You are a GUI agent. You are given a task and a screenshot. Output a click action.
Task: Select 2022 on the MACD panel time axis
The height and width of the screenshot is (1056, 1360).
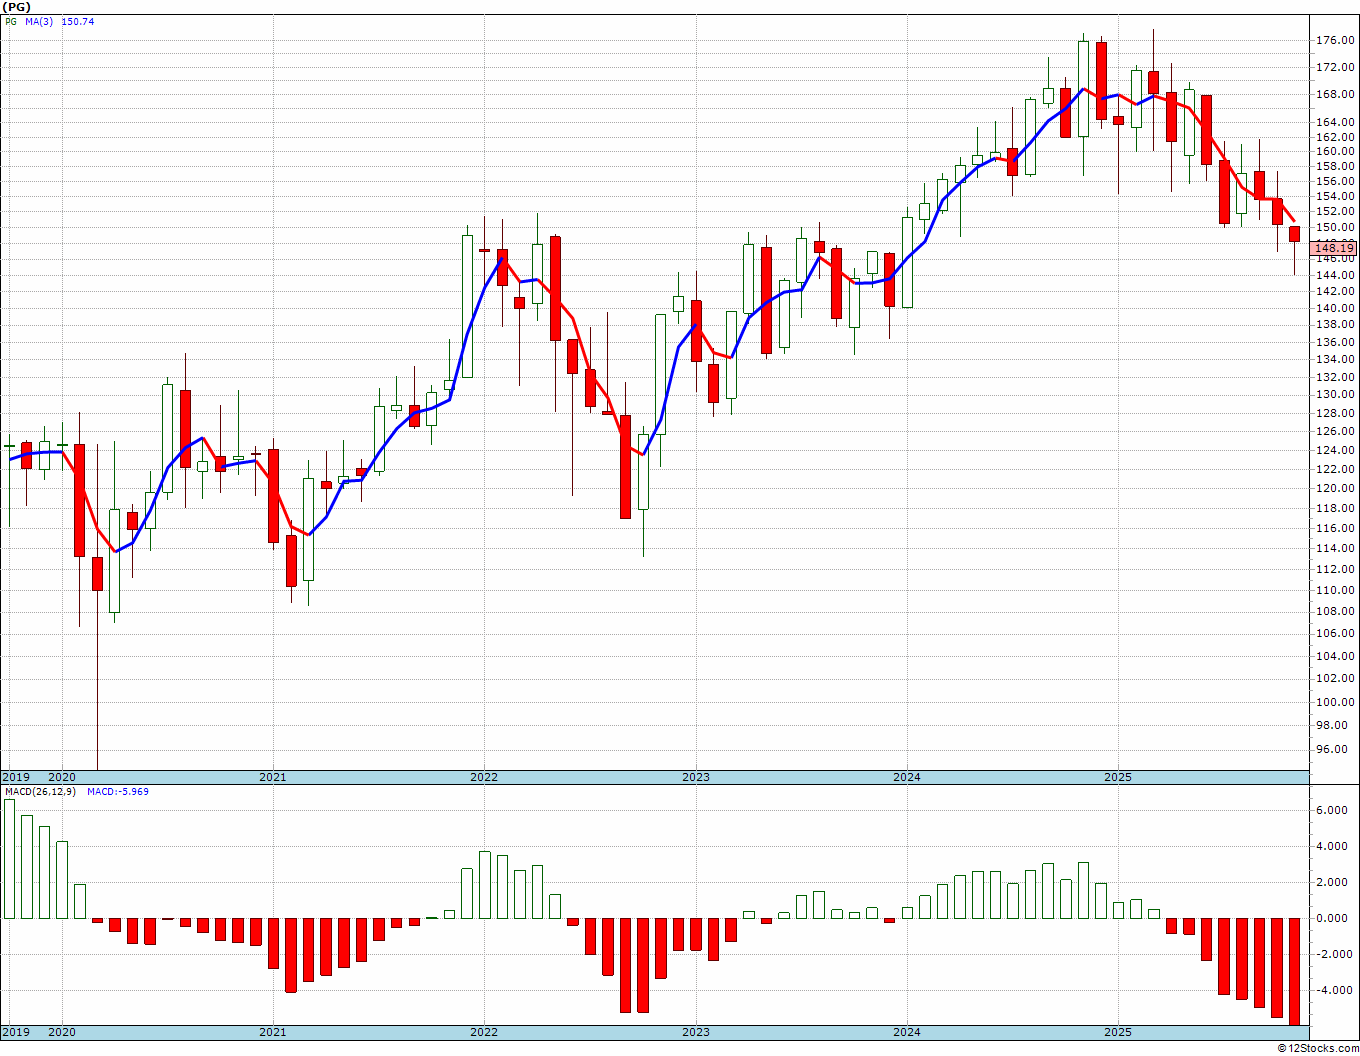coord(484,1032)
